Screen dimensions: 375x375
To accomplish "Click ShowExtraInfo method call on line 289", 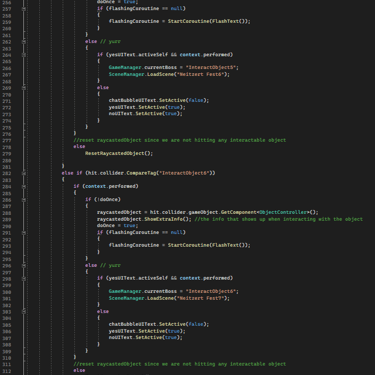I will click(x=163, y=219).
